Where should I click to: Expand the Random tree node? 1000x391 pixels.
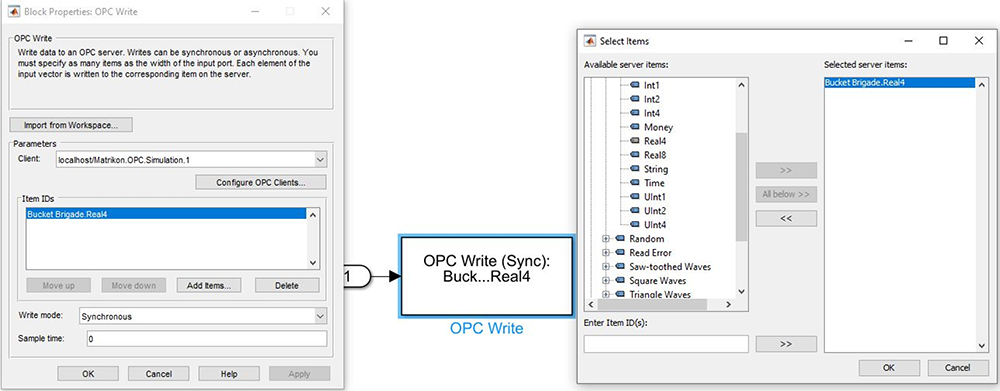(x=606, y=239)
